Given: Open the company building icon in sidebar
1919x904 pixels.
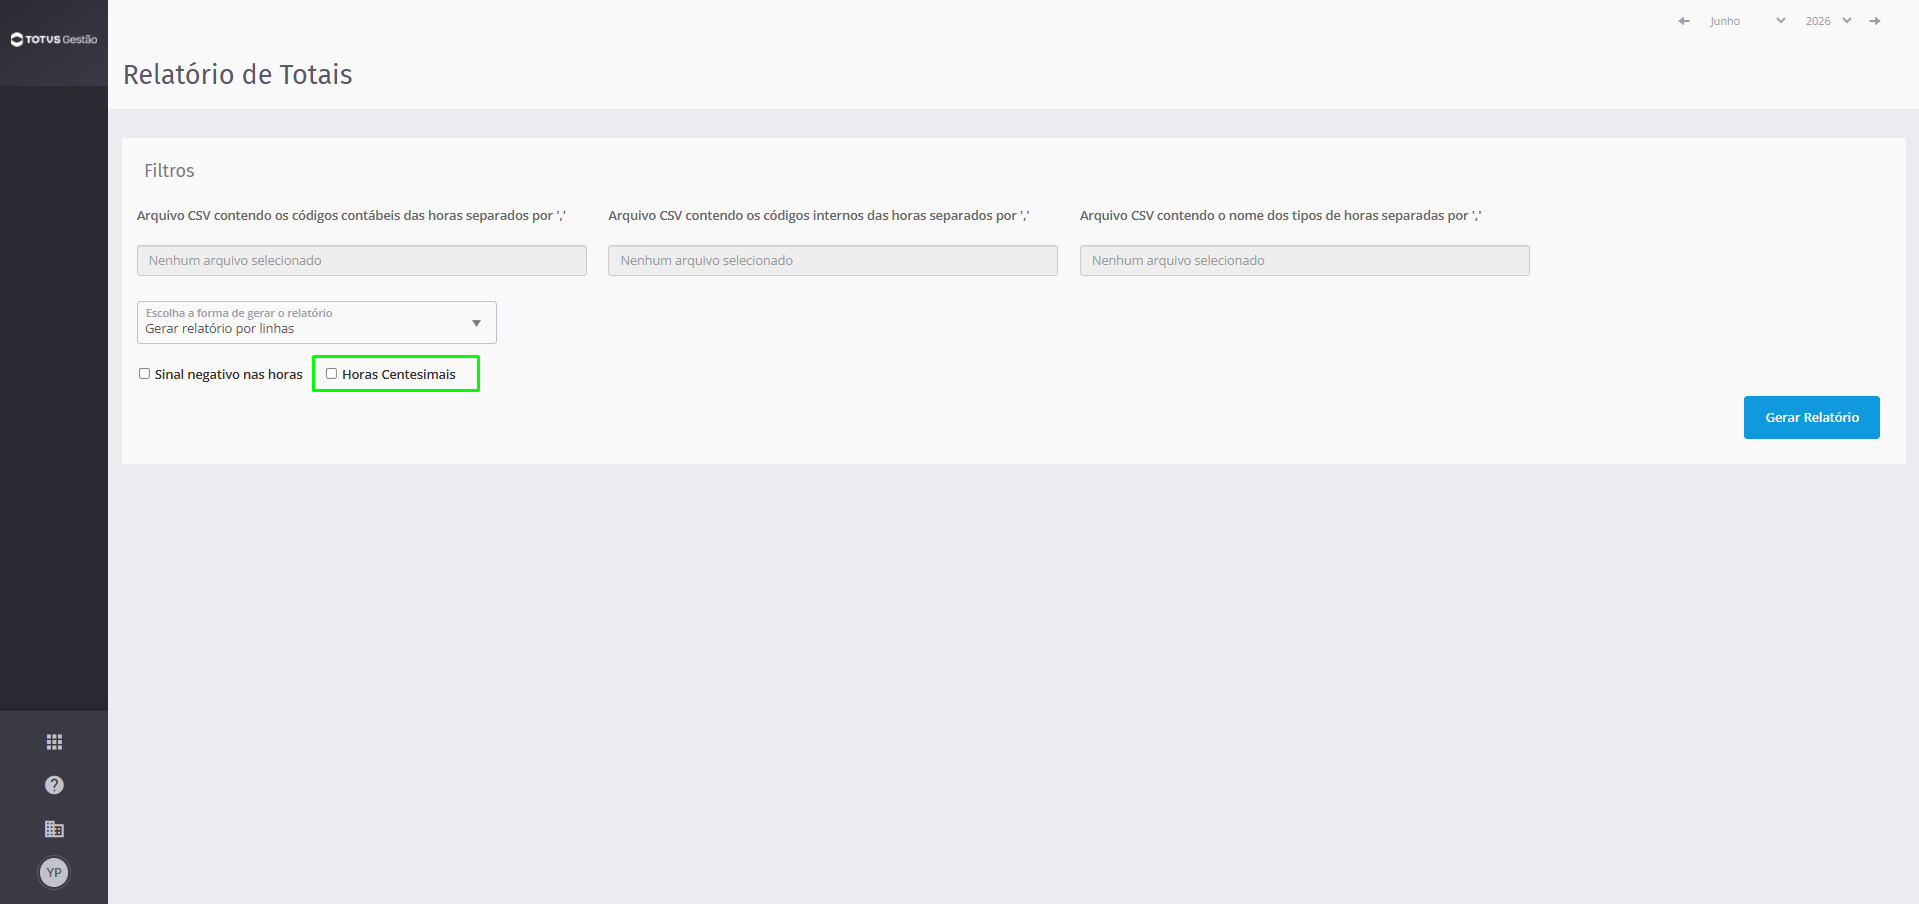Looking at the screenshot, I should coord(54,829).
